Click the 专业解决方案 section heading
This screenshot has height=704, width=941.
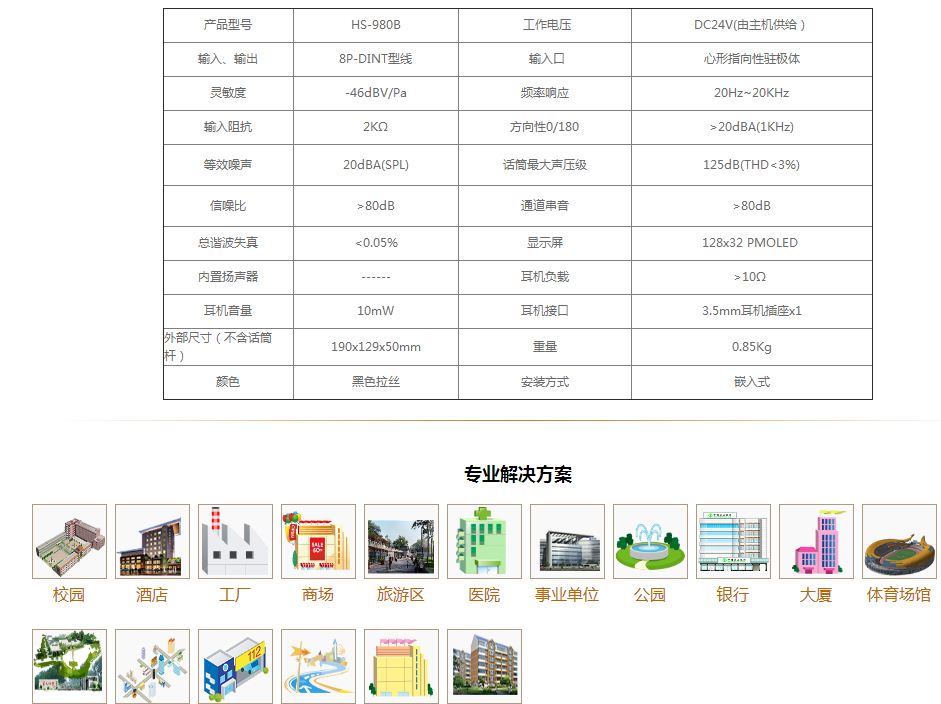pyautogui.click(x=518, y=474)
